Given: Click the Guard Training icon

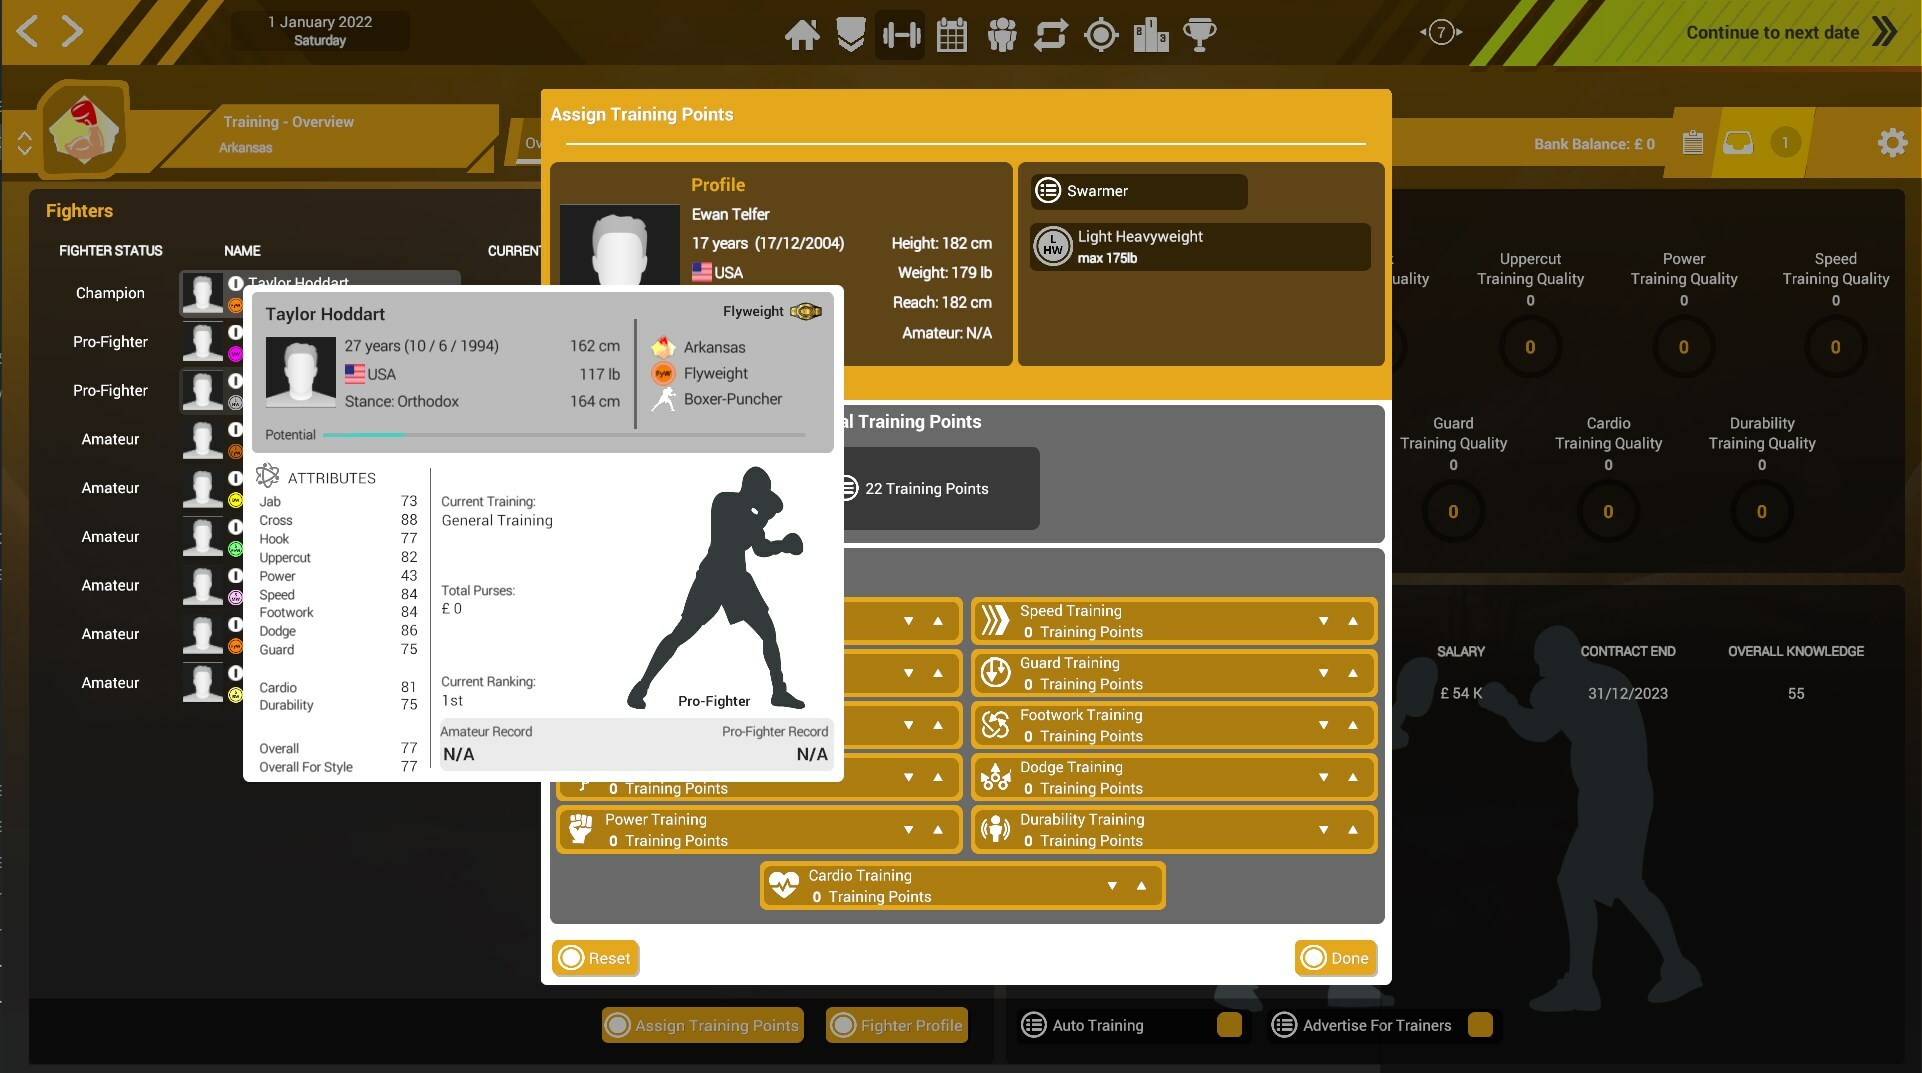Looking at the screenshot, I should (995, 673).
